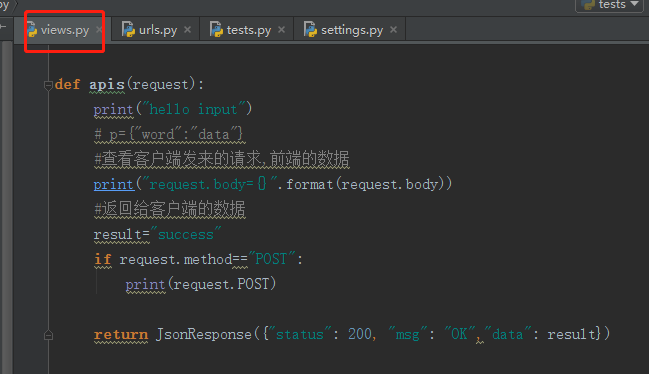Switch to the urls.py editor tab
The width and height of the screenshot is (649, 374).
[156, 30]
